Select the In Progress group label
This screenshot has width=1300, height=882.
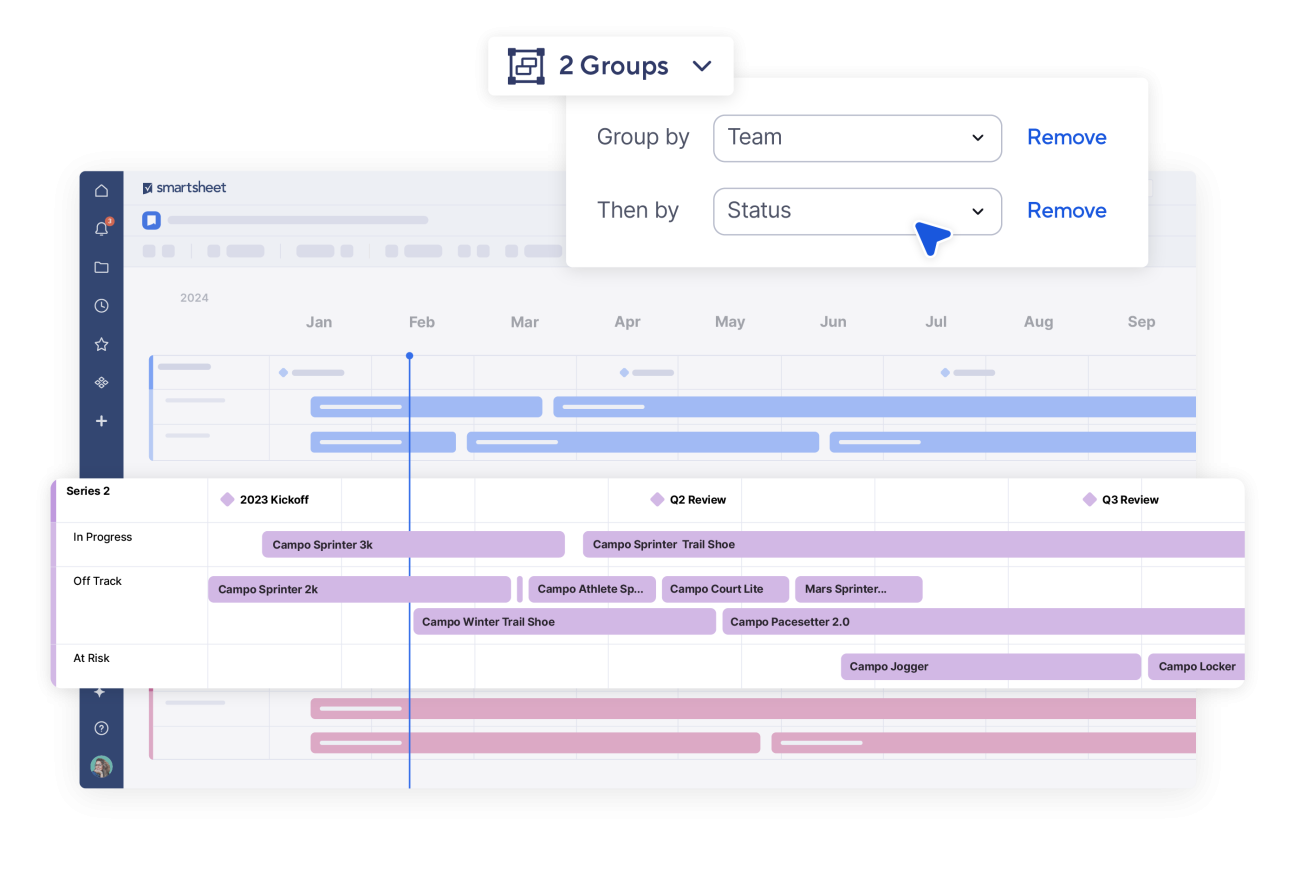click(x=102, y=537)
